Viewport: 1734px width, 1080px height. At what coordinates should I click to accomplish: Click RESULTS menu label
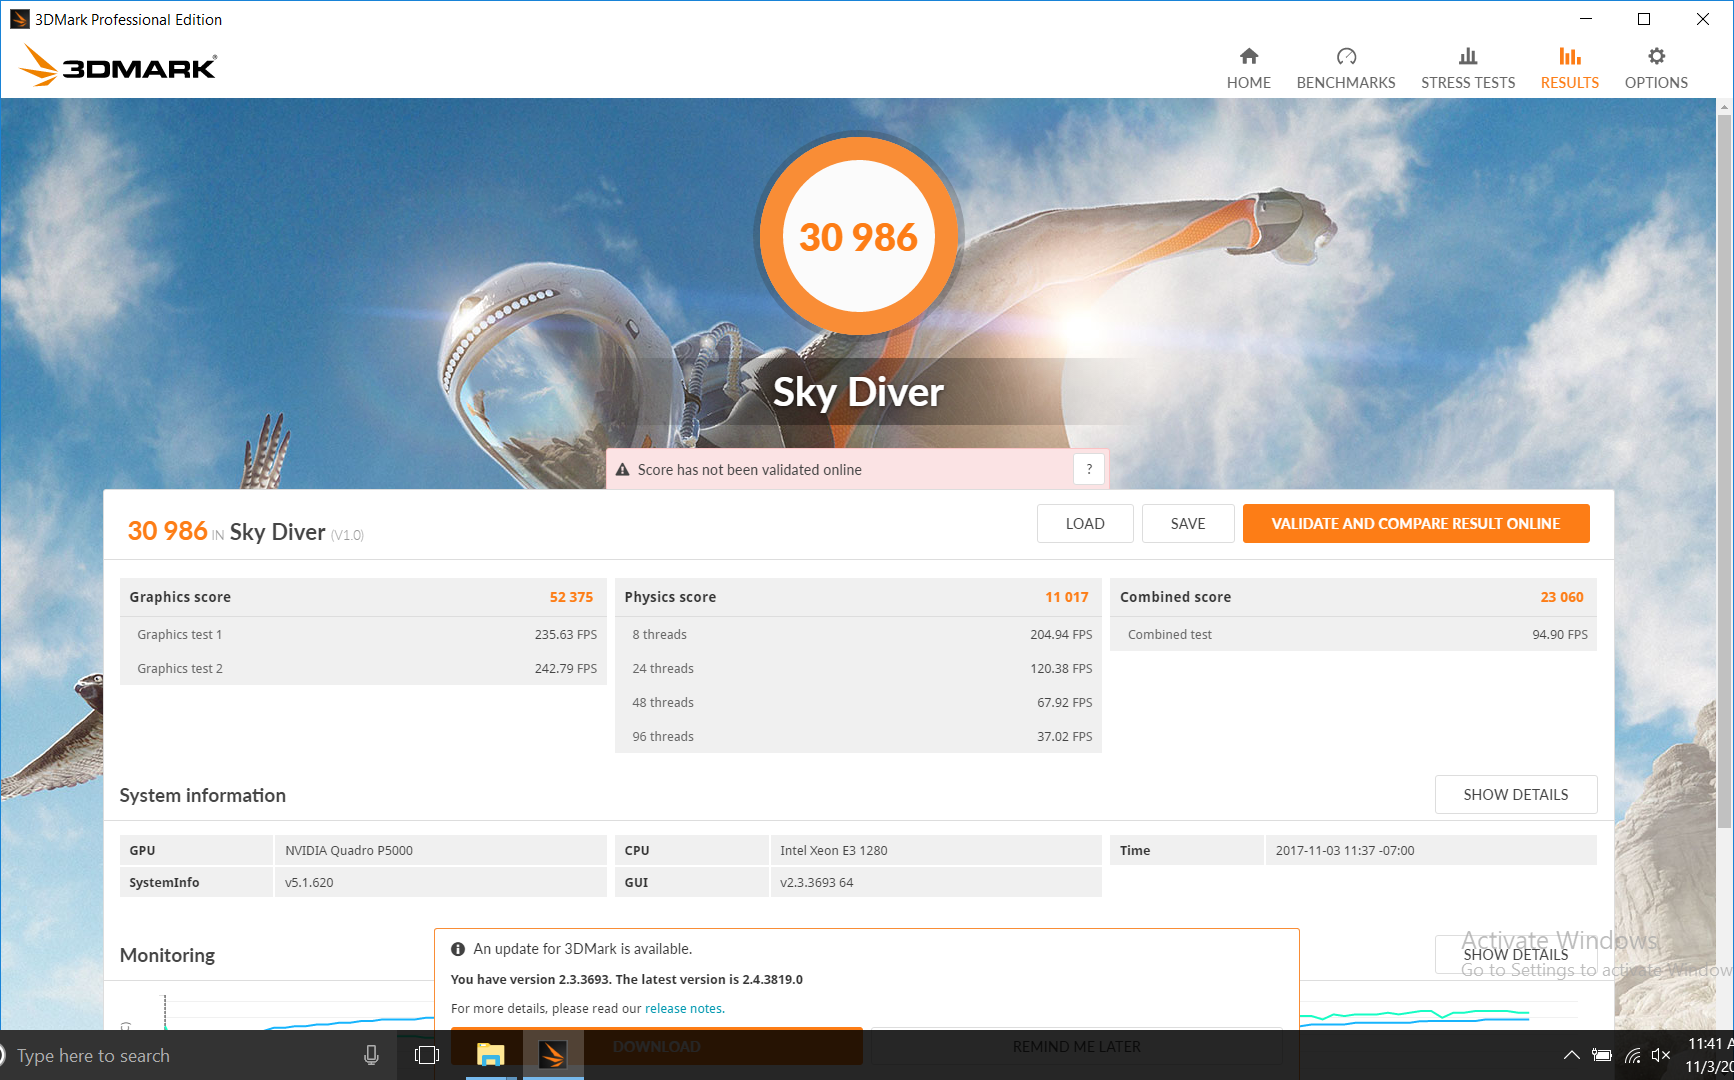click(1570, 83)
